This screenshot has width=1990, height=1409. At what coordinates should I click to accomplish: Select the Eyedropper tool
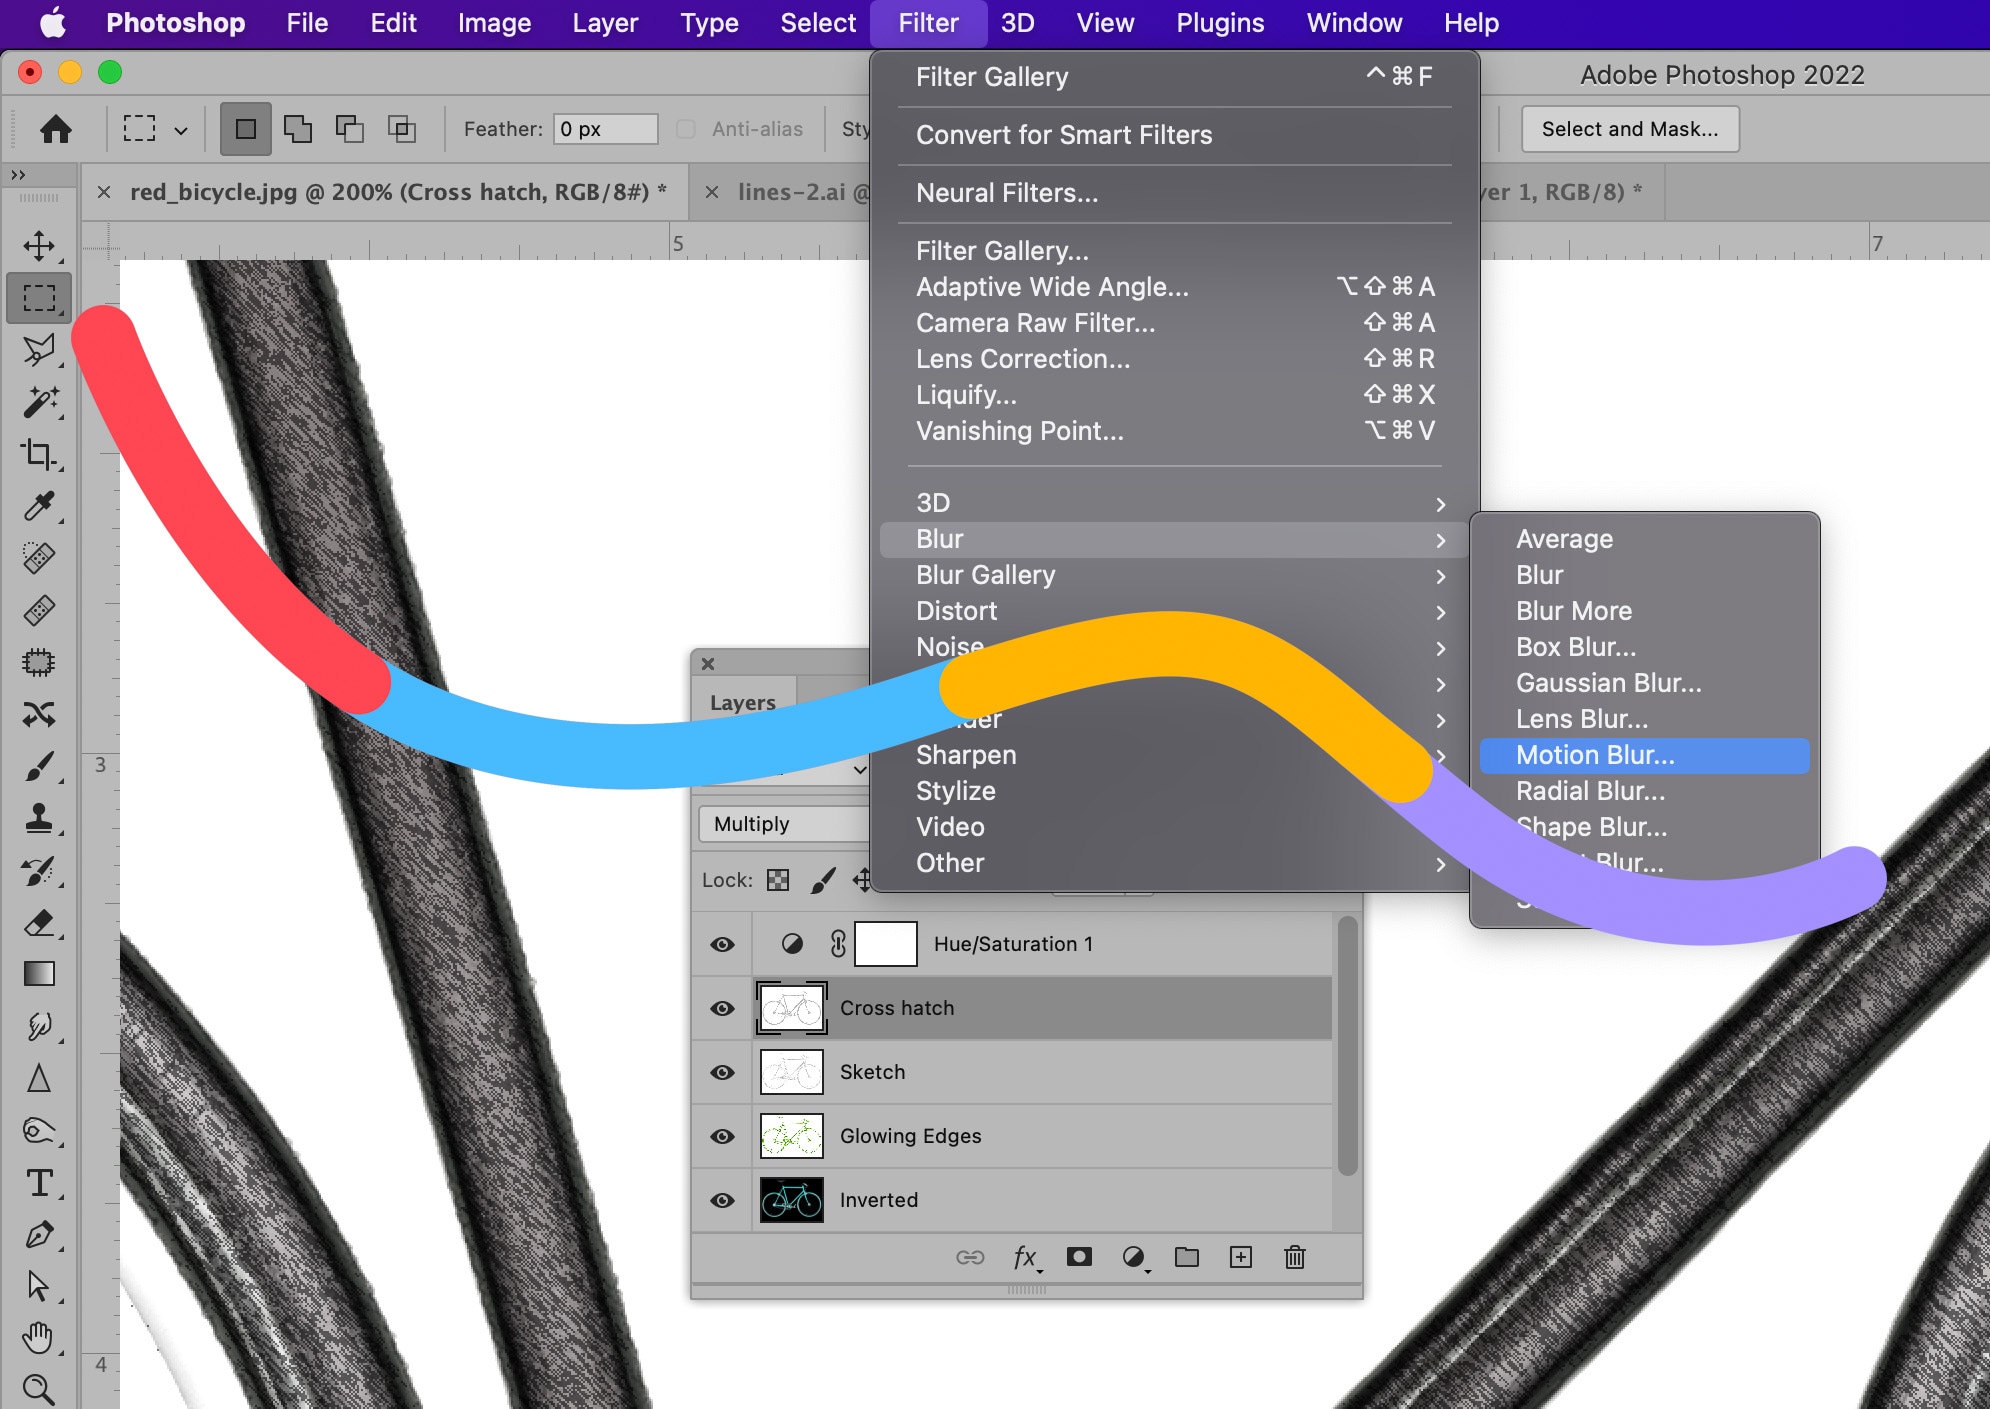[x=39, y=506]
